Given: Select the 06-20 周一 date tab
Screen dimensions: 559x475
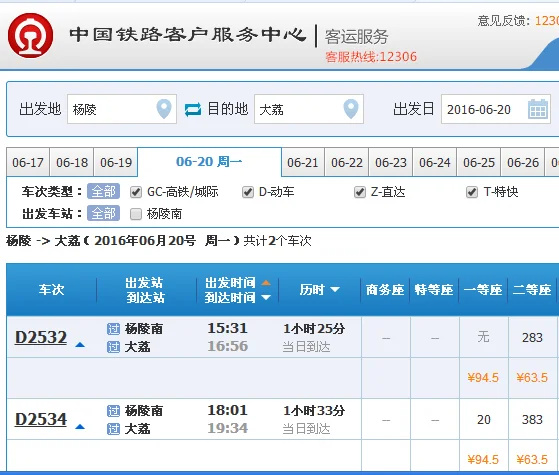Looking at the screenshot, I should click(209, 162).
